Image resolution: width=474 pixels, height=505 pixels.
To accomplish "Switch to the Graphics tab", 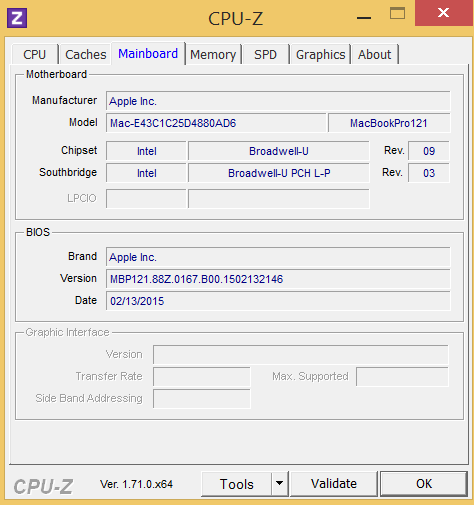I will 320,54.
